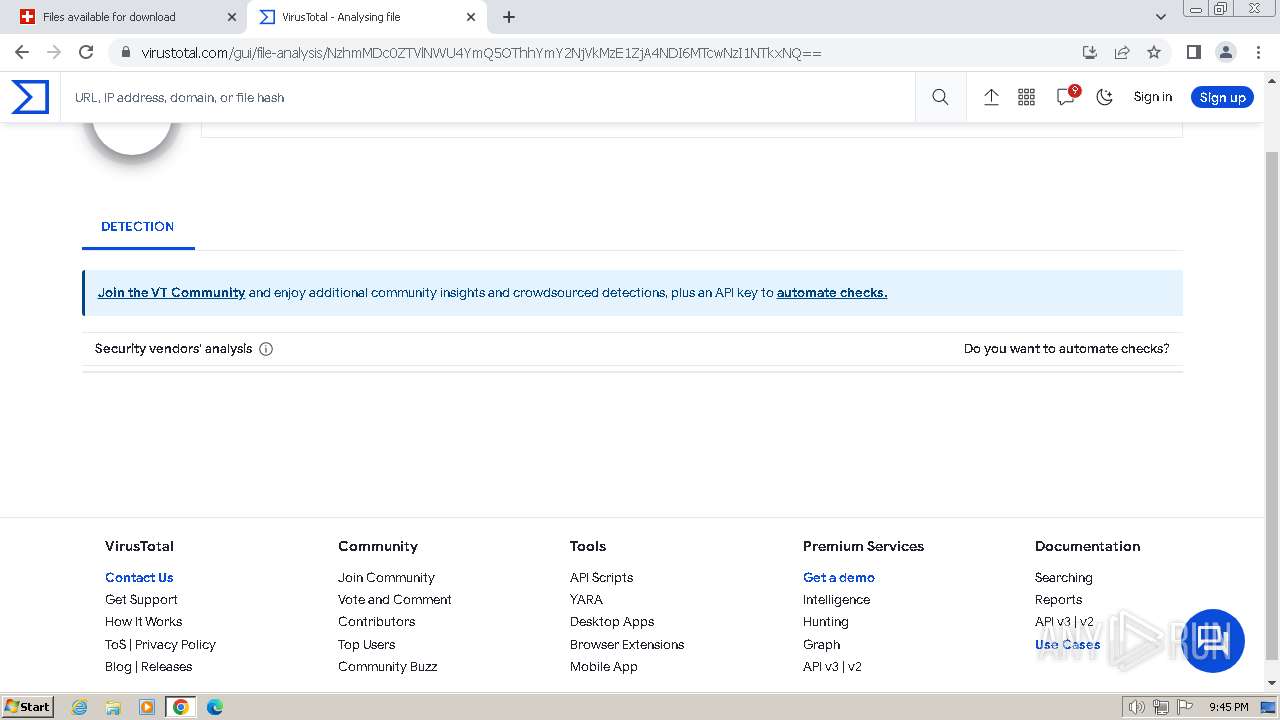Open Browser Extensions link
Viewport: 1280px width, 720px height.
(627, 645)
